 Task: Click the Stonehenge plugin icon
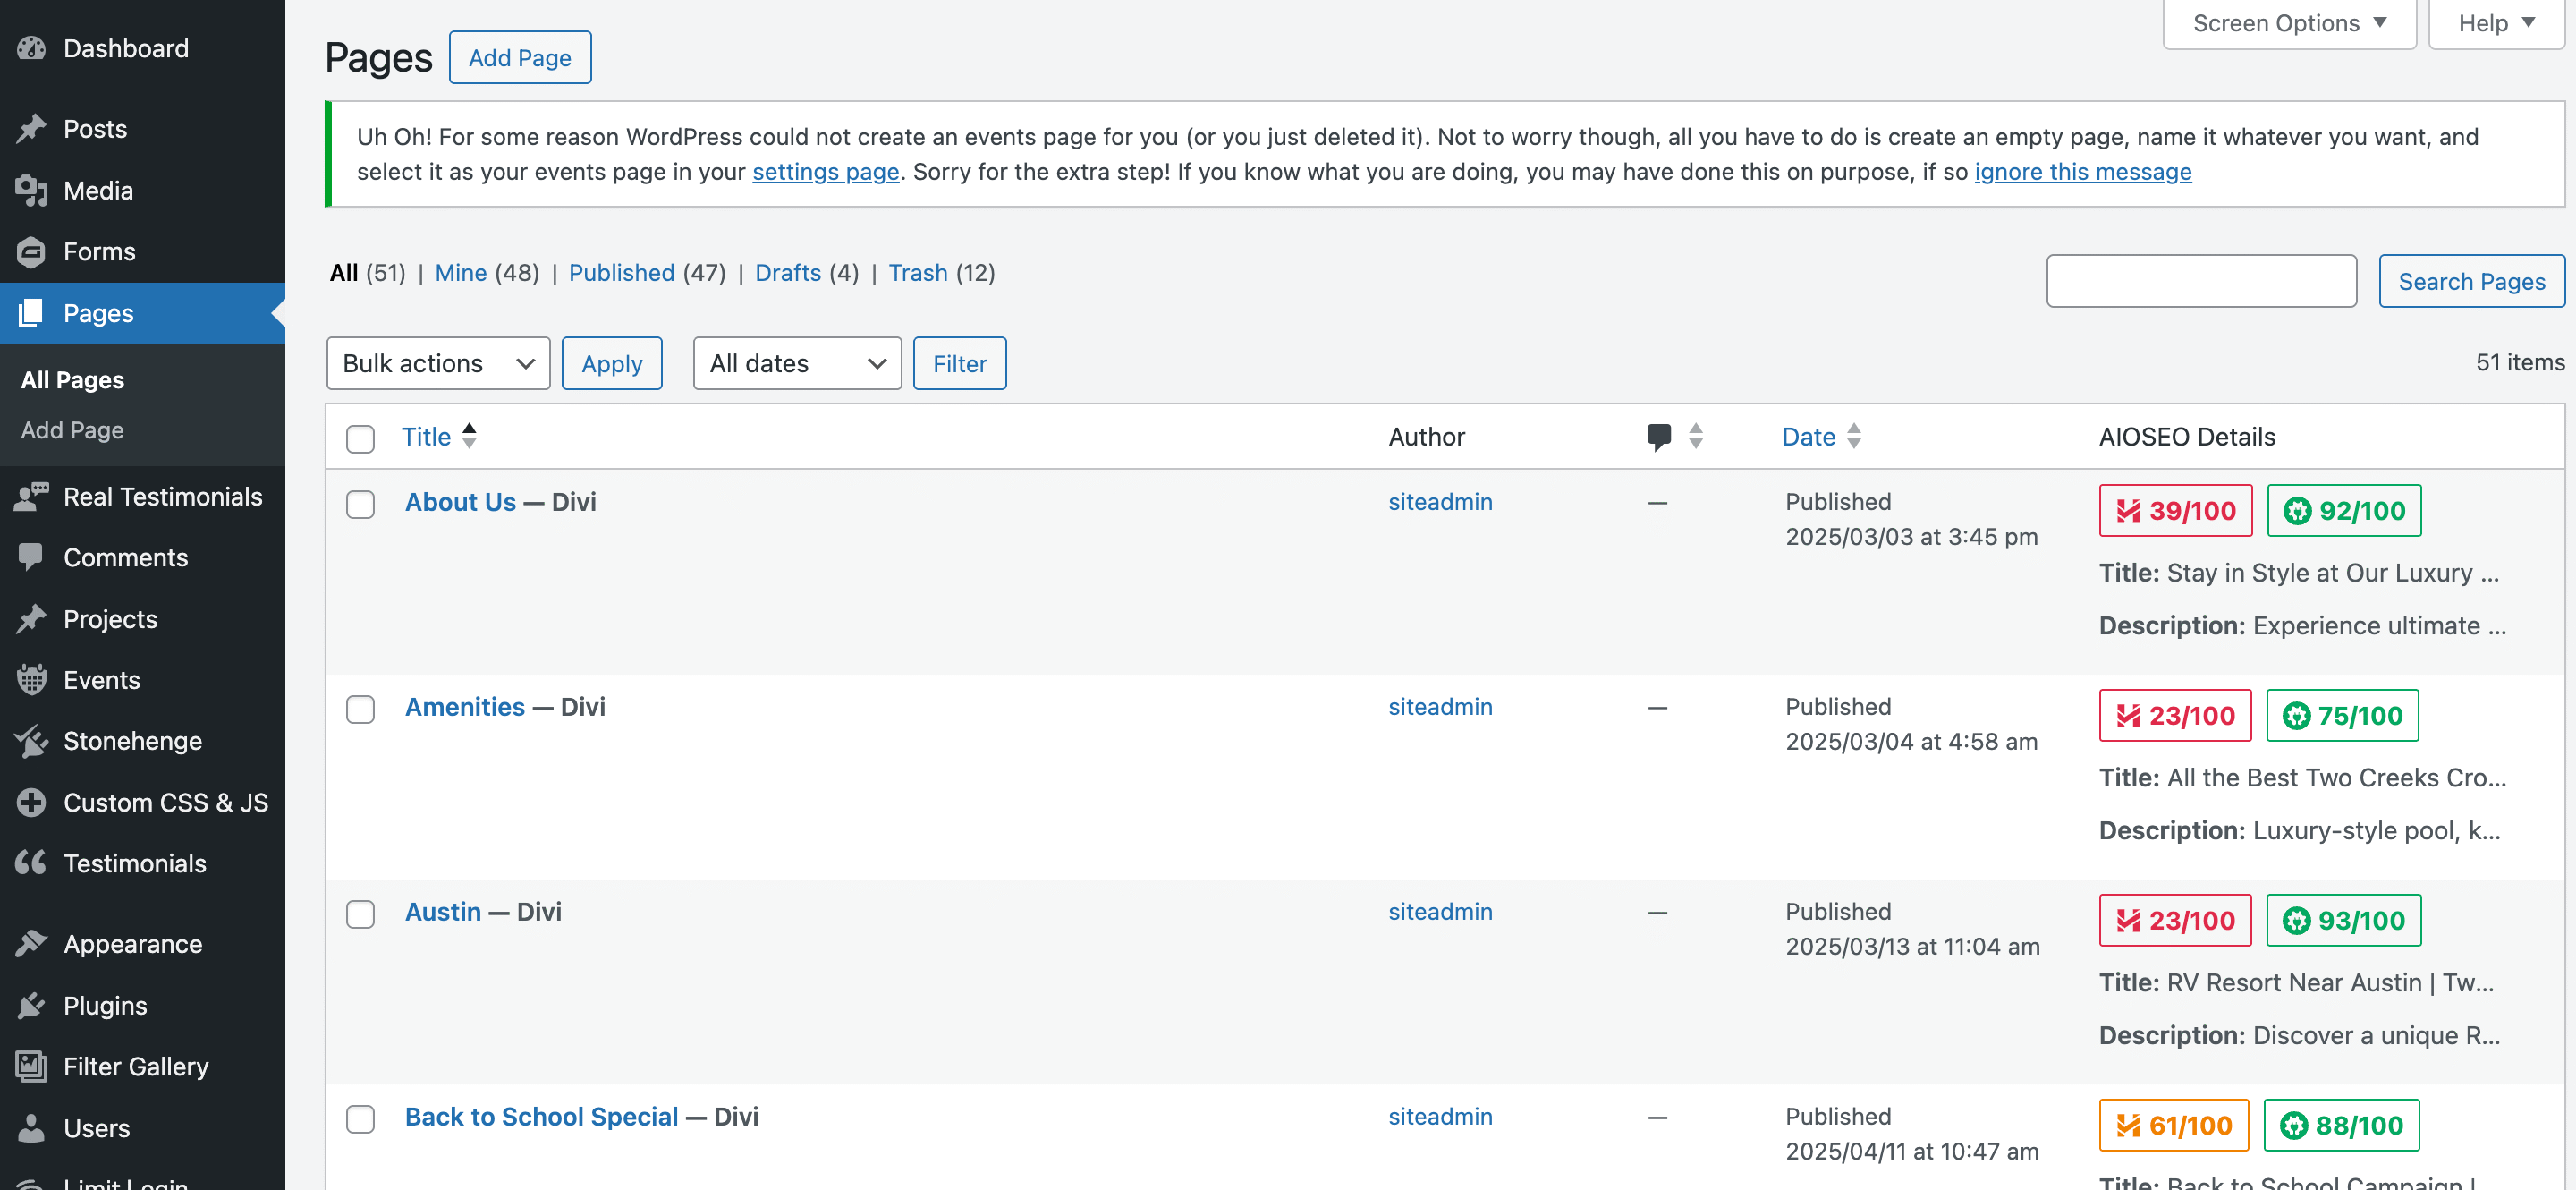[31, 741]
